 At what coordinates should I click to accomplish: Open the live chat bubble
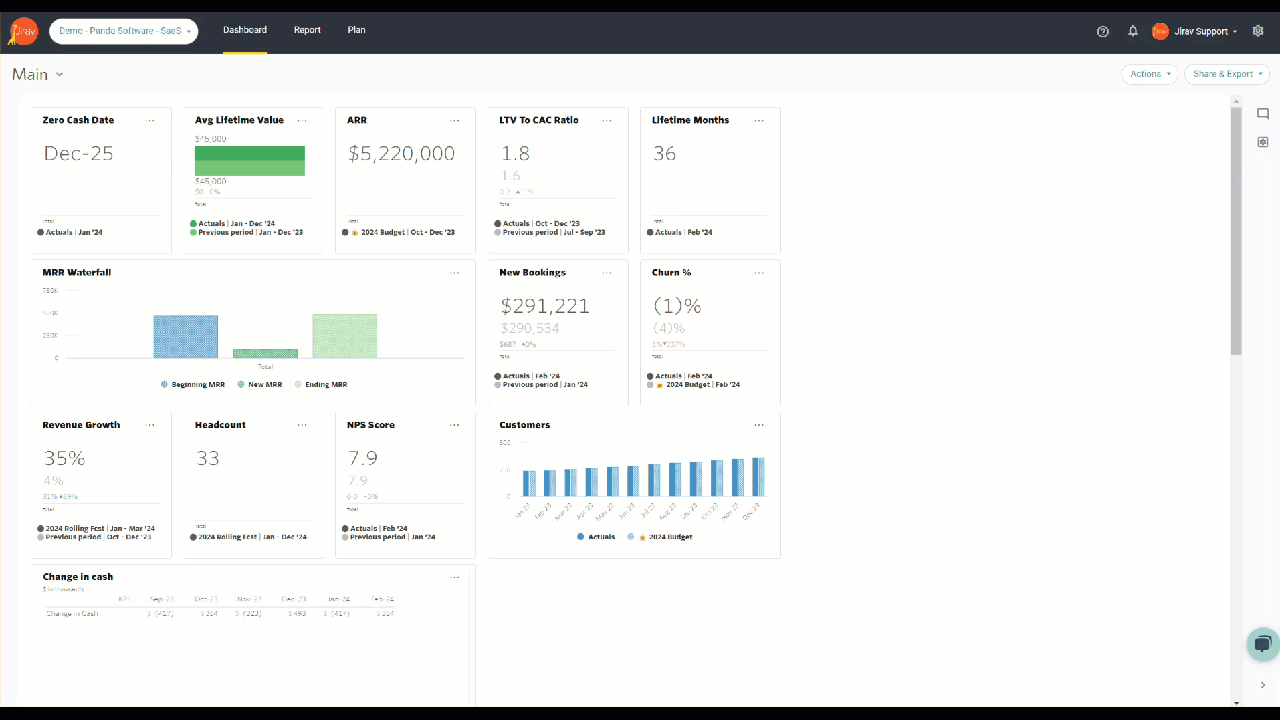click(1263, 644)
